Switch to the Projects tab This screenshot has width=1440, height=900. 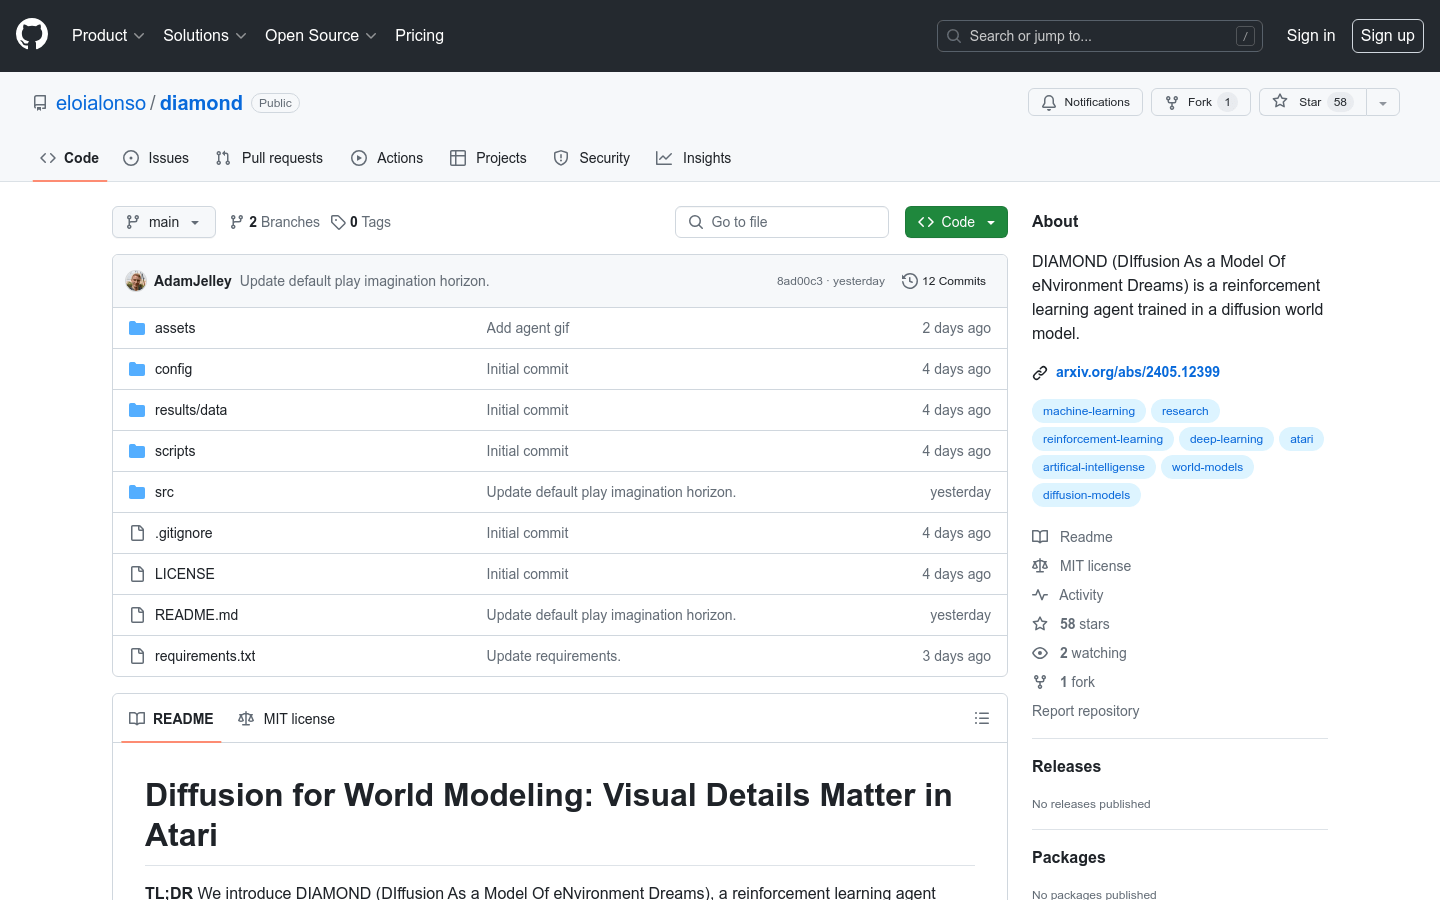click(x=488, y=158)
